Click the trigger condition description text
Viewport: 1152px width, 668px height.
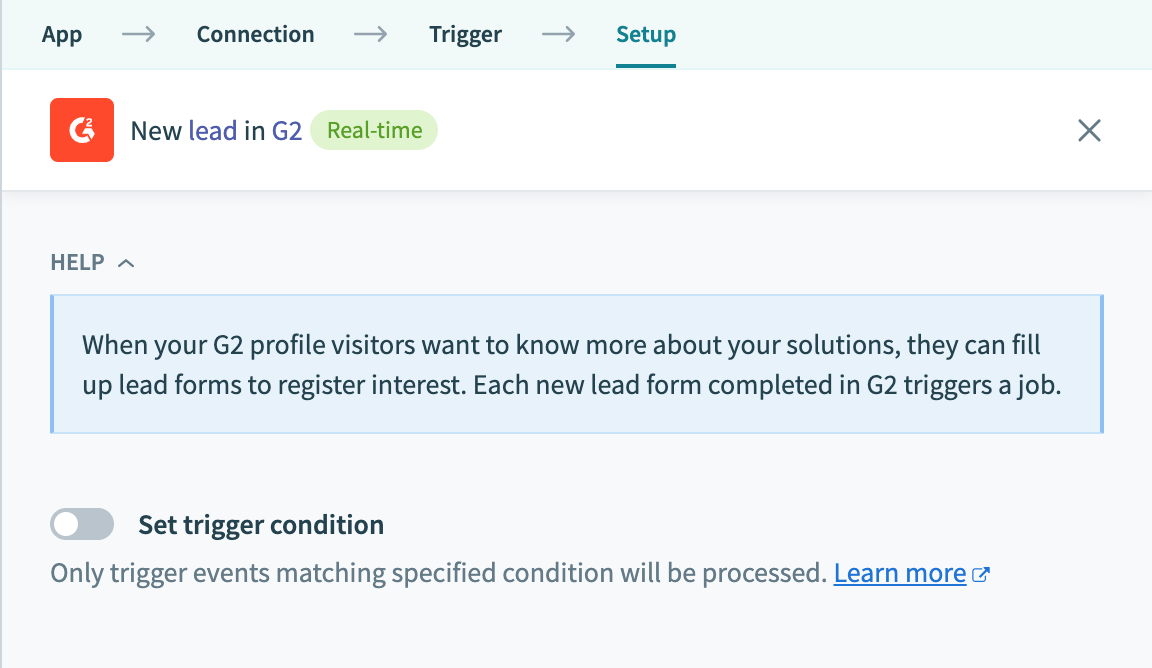[438, 574]
